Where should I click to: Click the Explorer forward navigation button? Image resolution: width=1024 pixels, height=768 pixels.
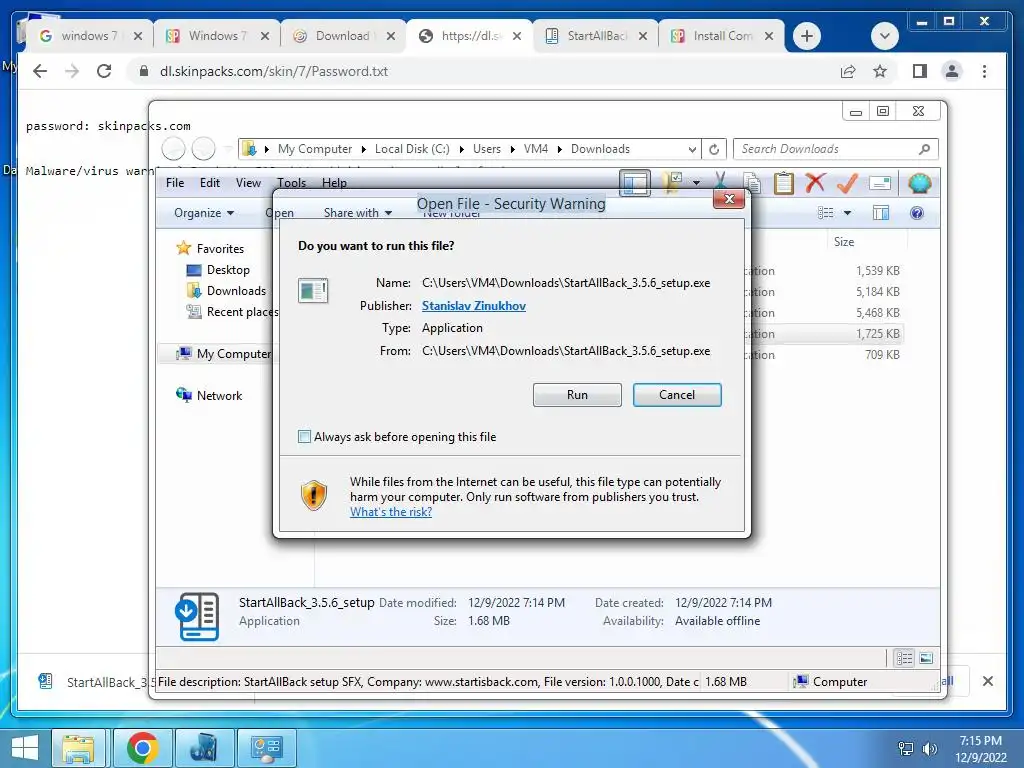[204, 149]
